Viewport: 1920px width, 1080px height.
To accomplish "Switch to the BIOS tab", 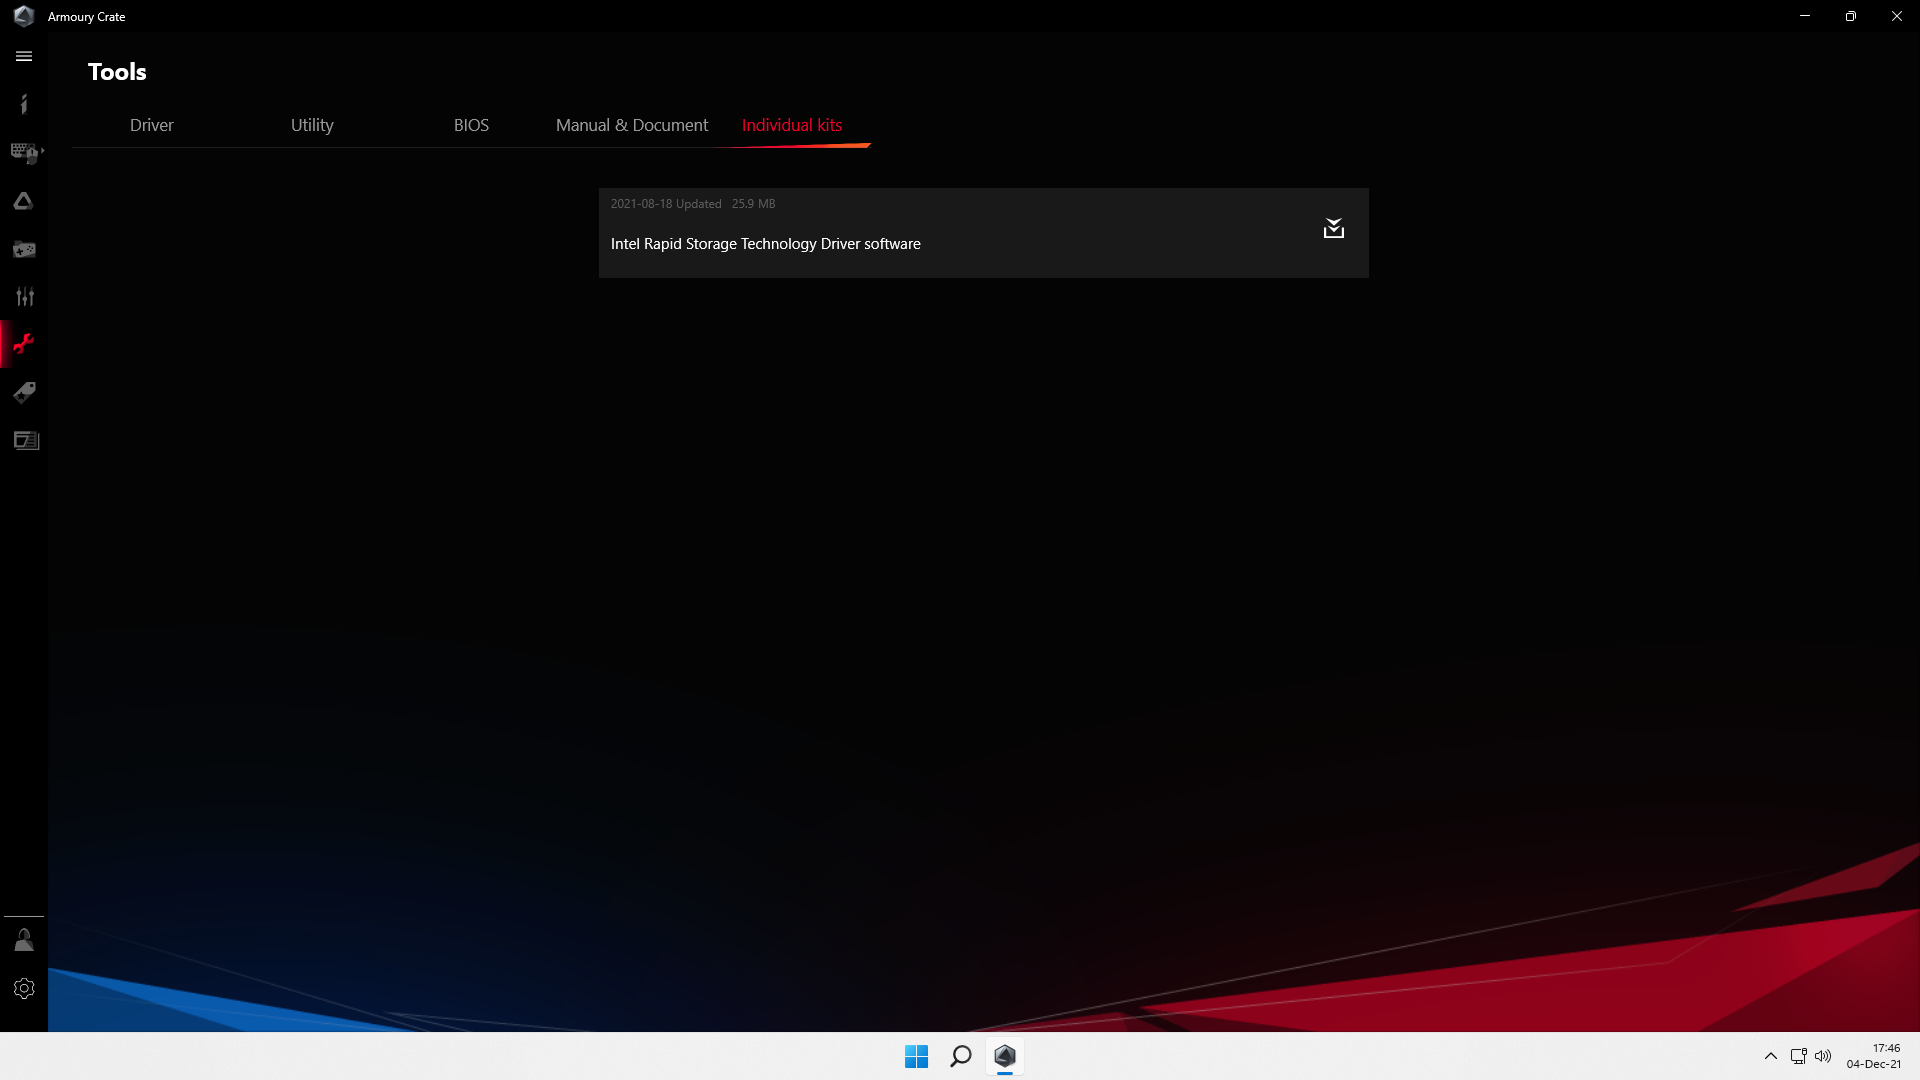I will point(471,125).
